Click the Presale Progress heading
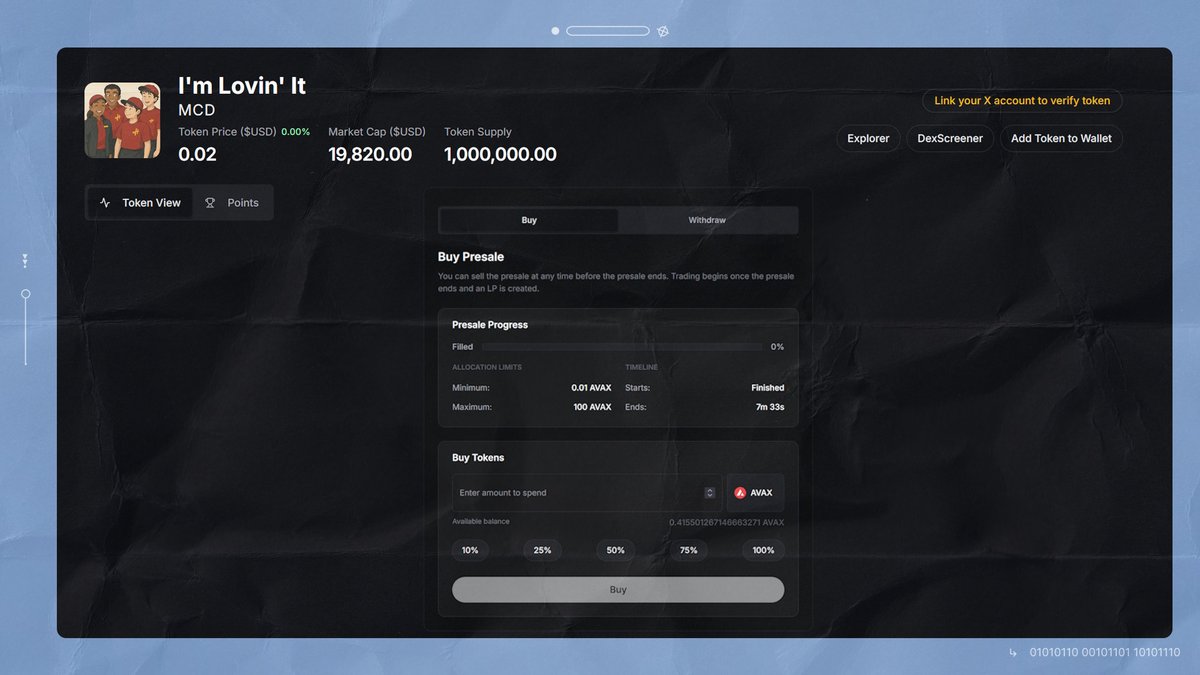 tap(490, 325)
